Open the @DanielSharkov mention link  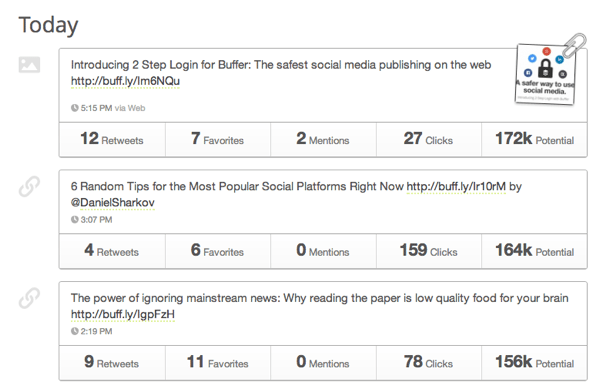coord(112,203)
